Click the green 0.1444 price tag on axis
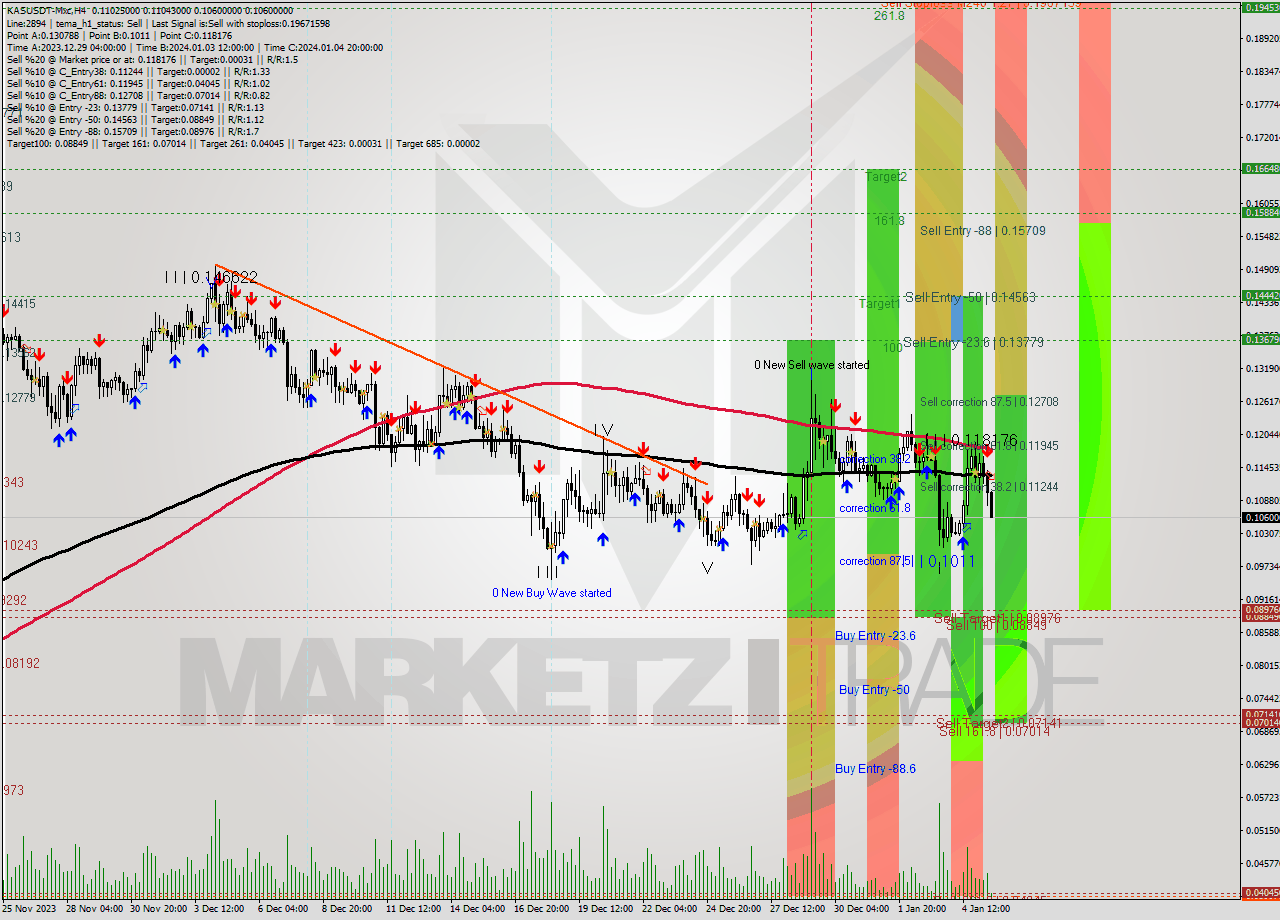This screenshot has width=1280, height=920. pos(1260,295)
